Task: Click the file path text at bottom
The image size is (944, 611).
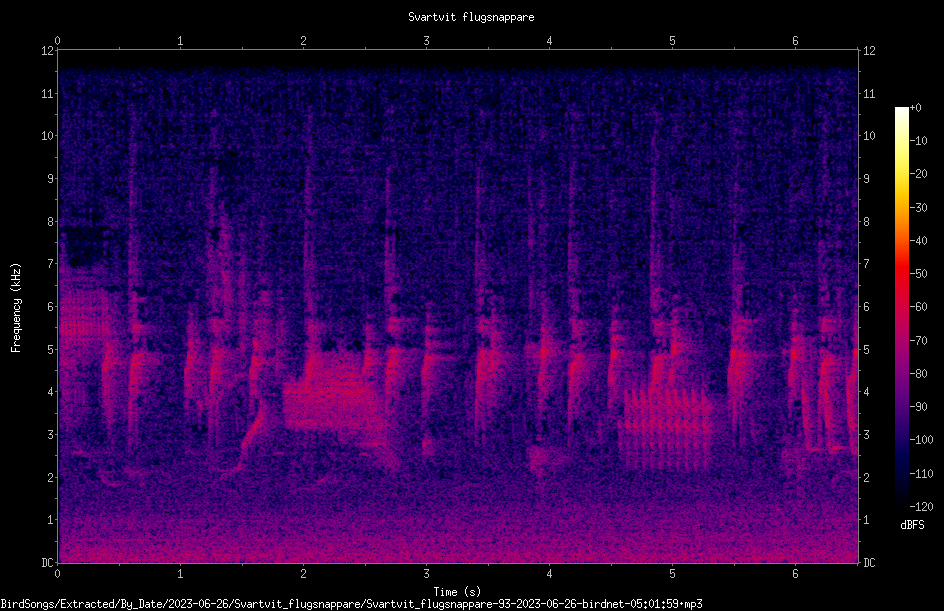Action: click(x=352, y=604)
